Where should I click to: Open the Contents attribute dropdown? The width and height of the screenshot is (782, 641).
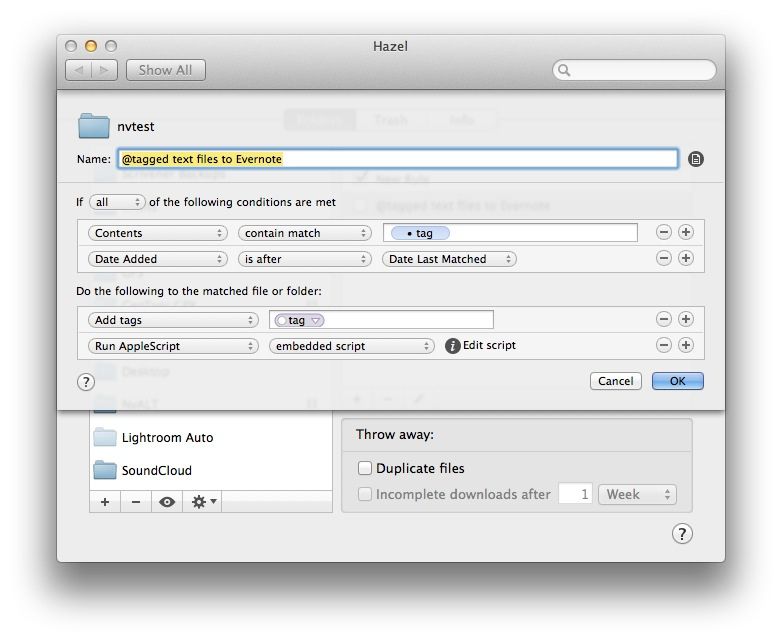tap(158, 233)
